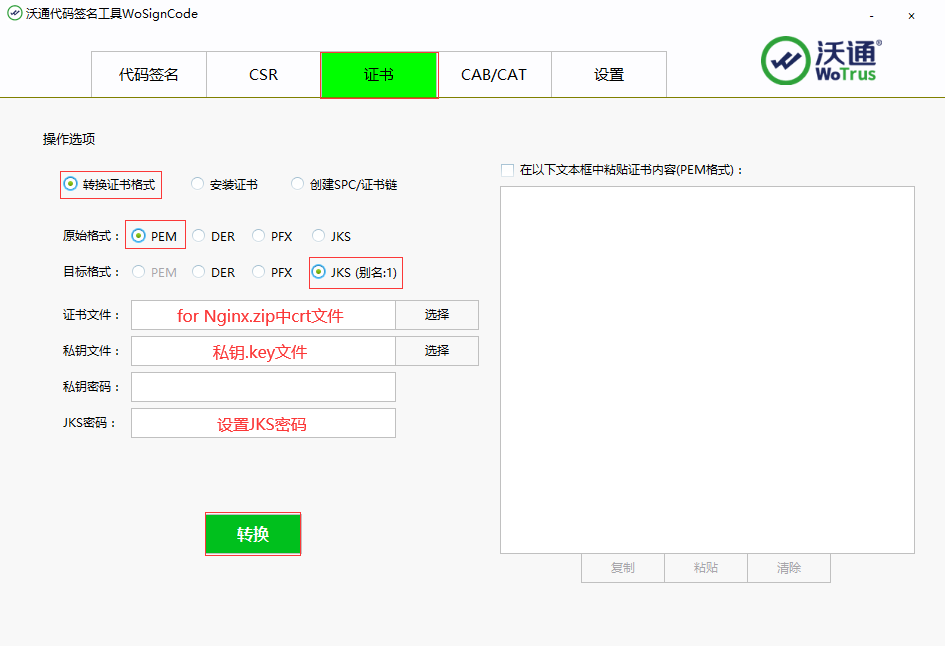This screenshot has width=945, height=646.
Task: Click 选择 next to 私钥文件
Action: click(x=437, y=350)
